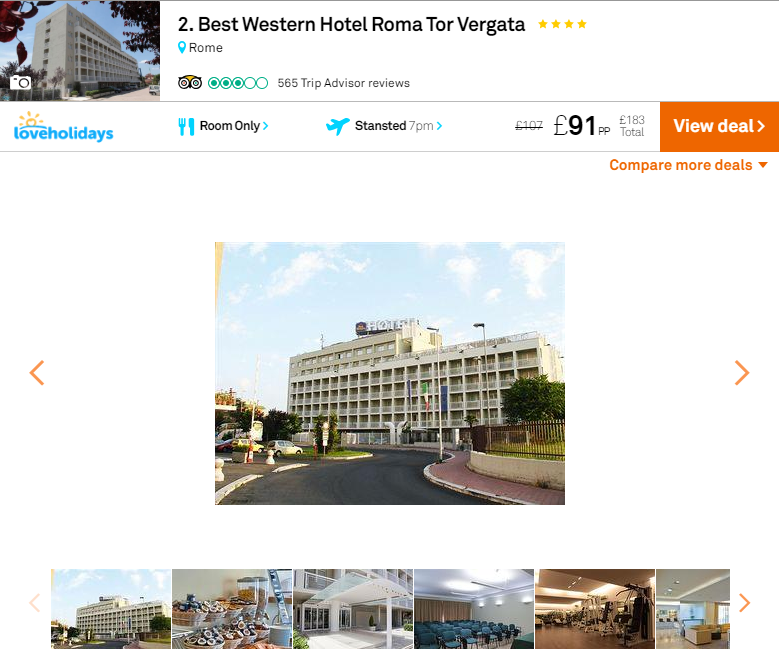This screenshot has height=653, width=779.
Task: Open Room Only board options
Action: [234, 126]
